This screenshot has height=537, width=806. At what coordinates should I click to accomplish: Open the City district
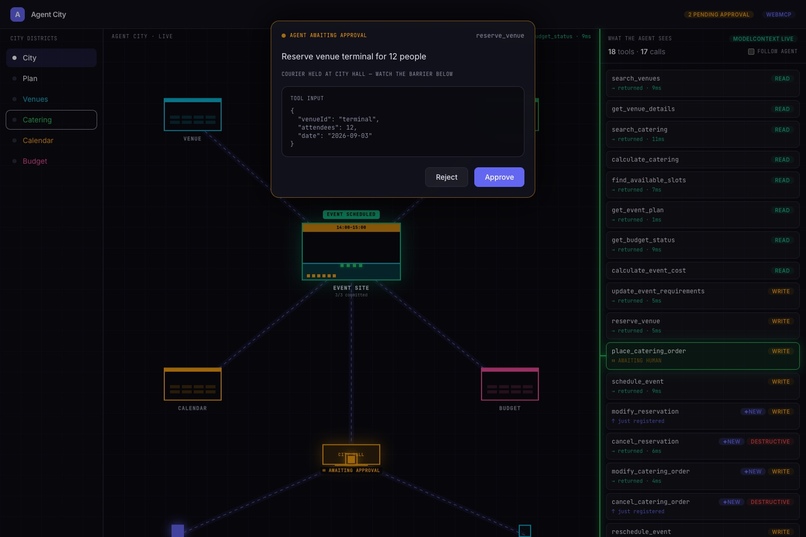(x=51, y=58)
